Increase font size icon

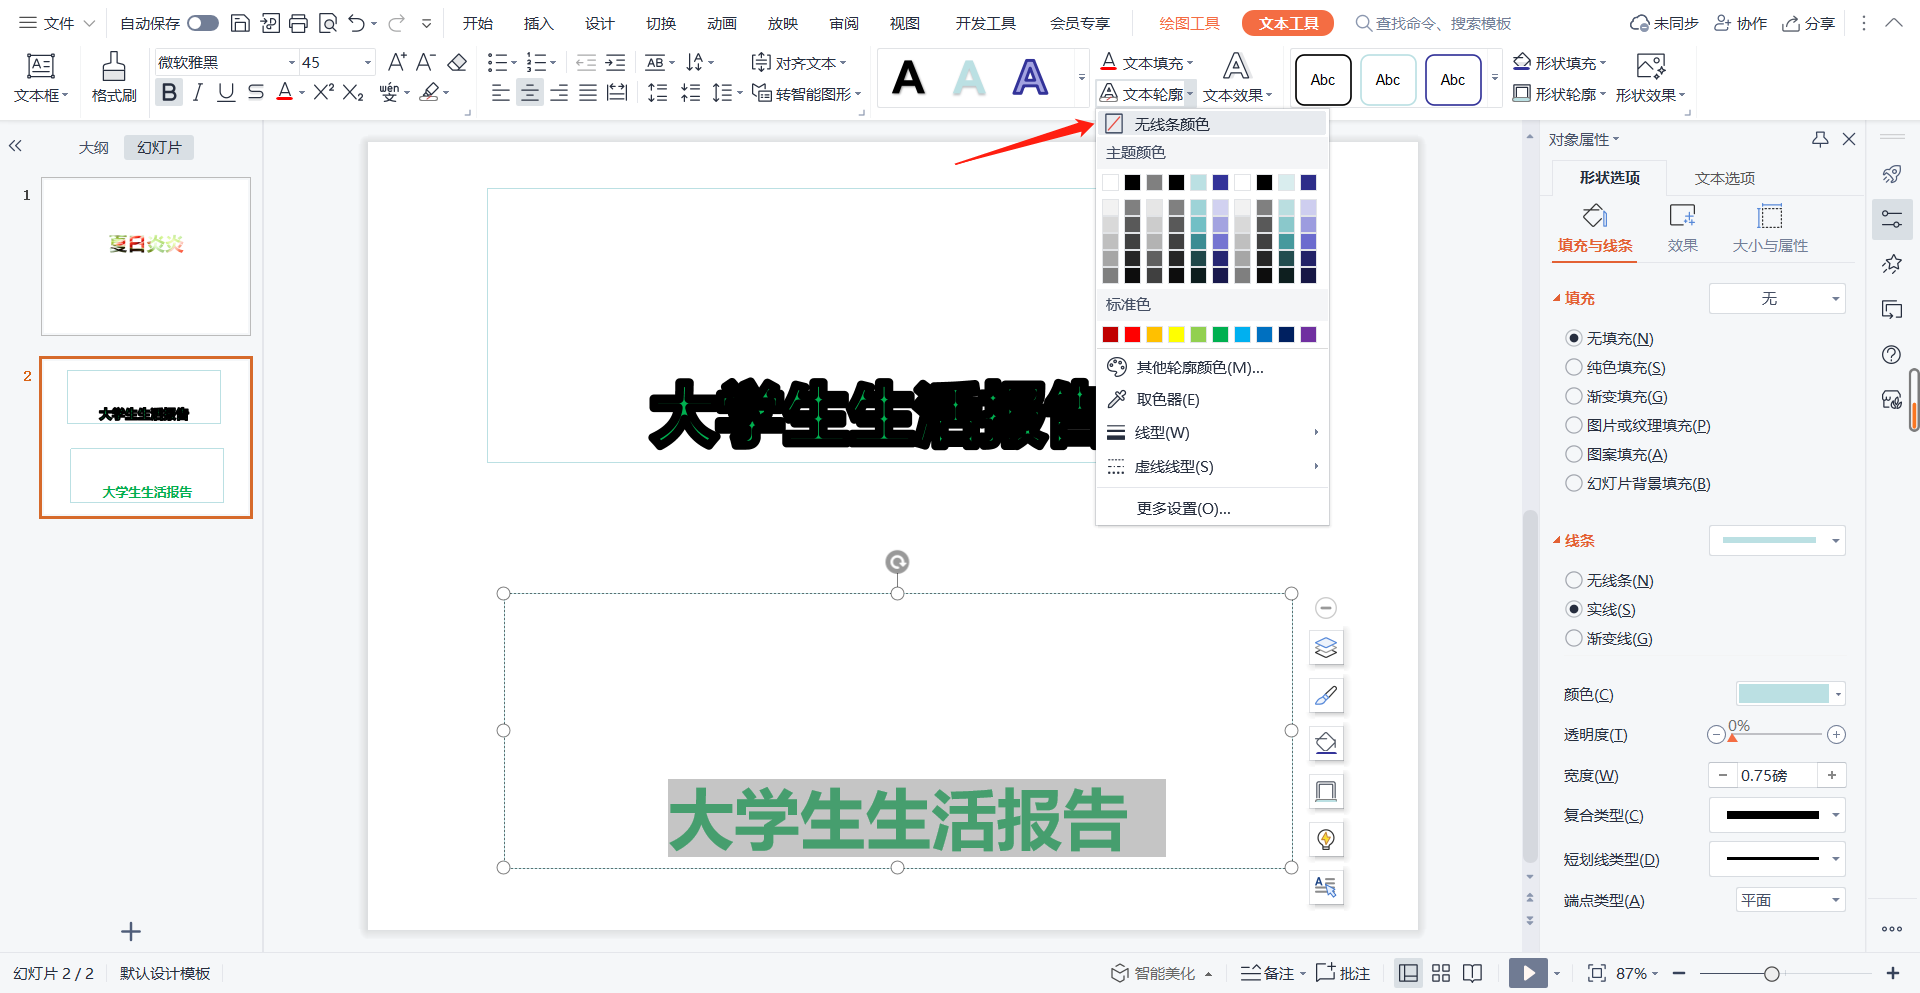coord(397,62)
